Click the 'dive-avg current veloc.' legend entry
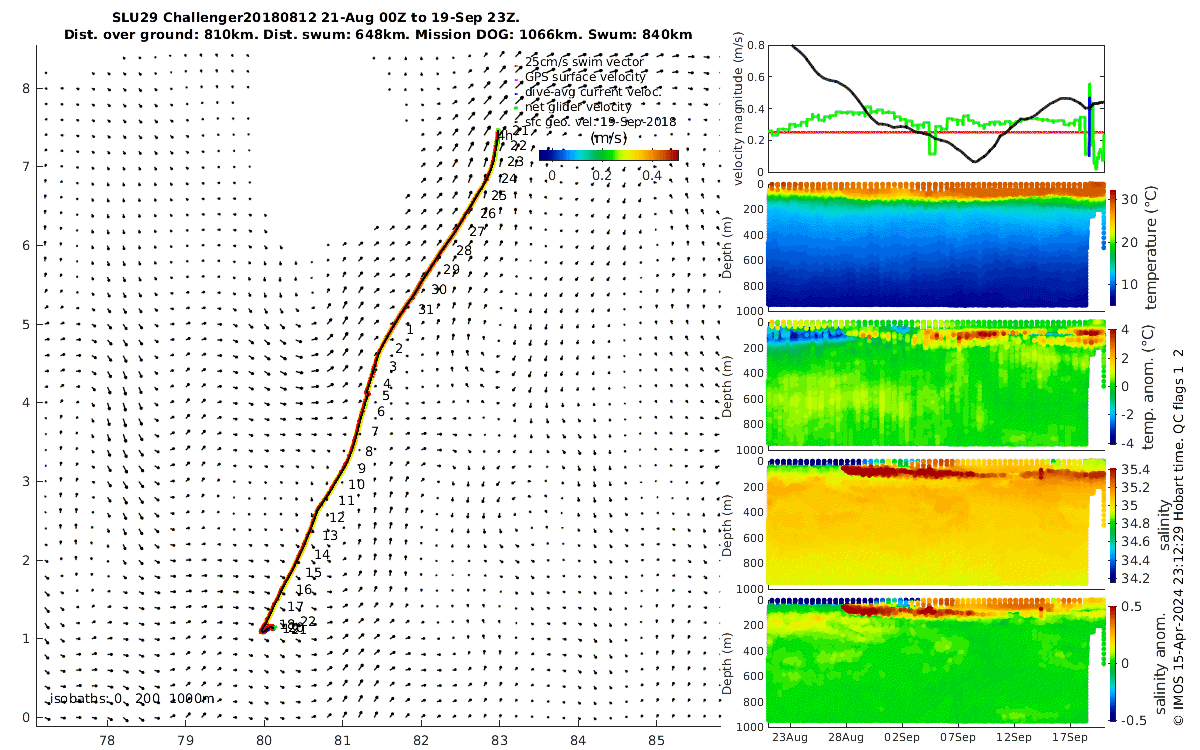This screenshot has height=750, width=1200. (x=593, y=91)
